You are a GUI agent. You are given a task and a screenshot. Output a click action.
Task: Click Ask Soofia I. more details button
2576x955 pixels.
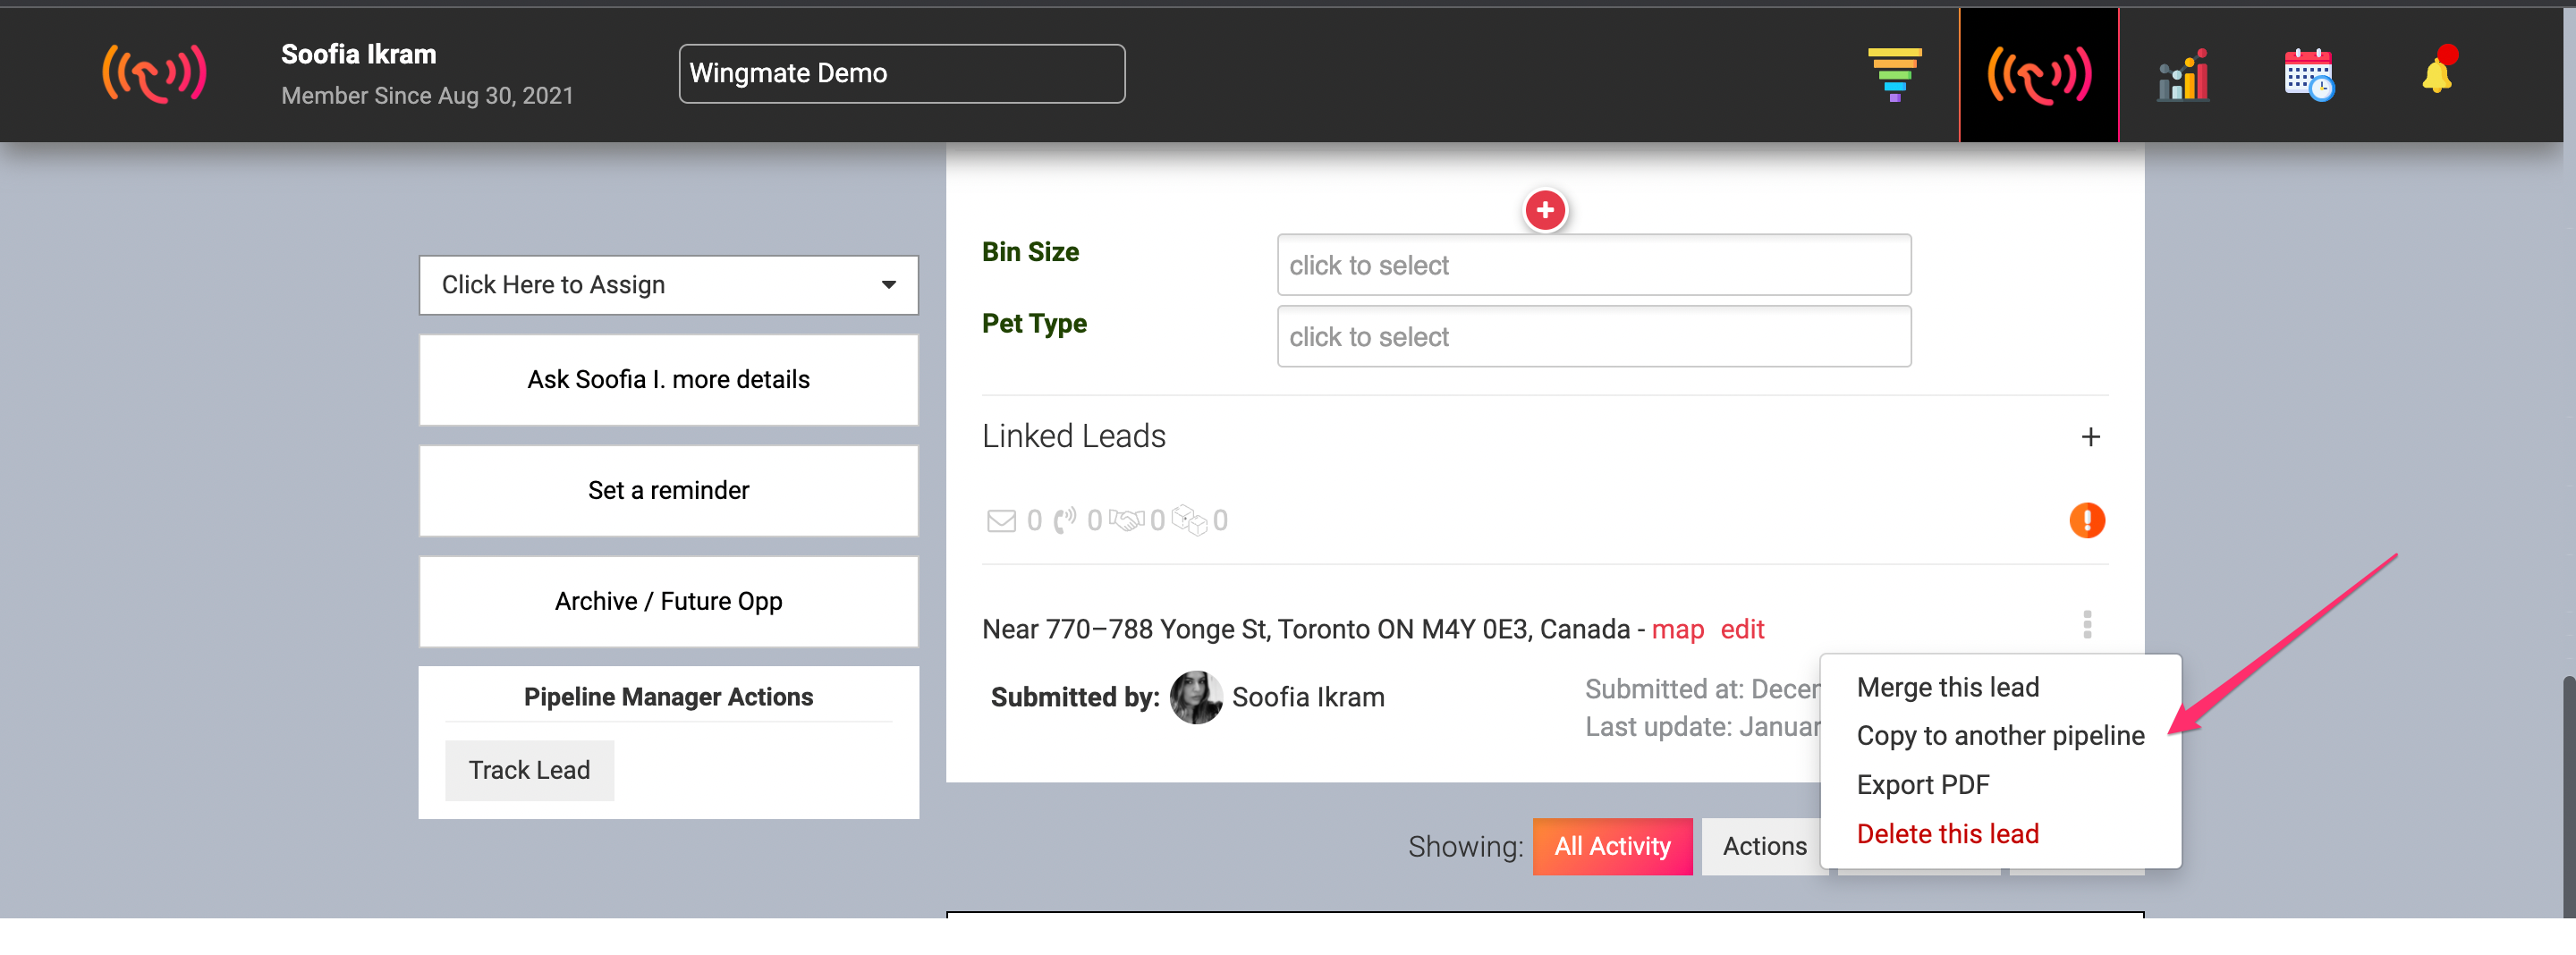pos(668,380)
